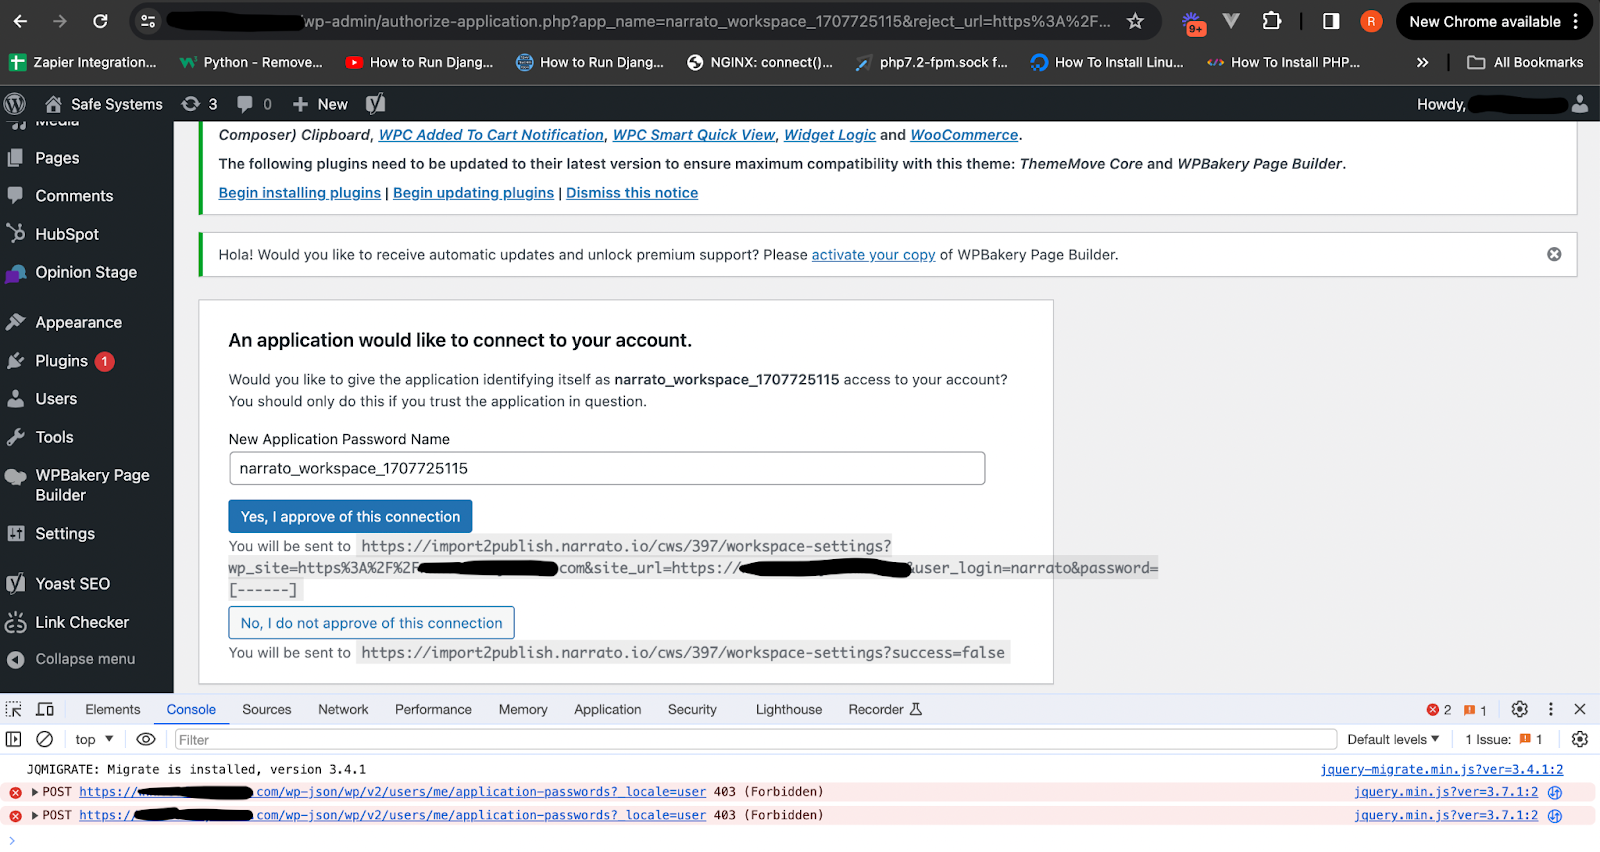This screenshot has height=852, width=1600.
Task: Open the Chrome extensions puzzle icon
Action: (1271, 21)
